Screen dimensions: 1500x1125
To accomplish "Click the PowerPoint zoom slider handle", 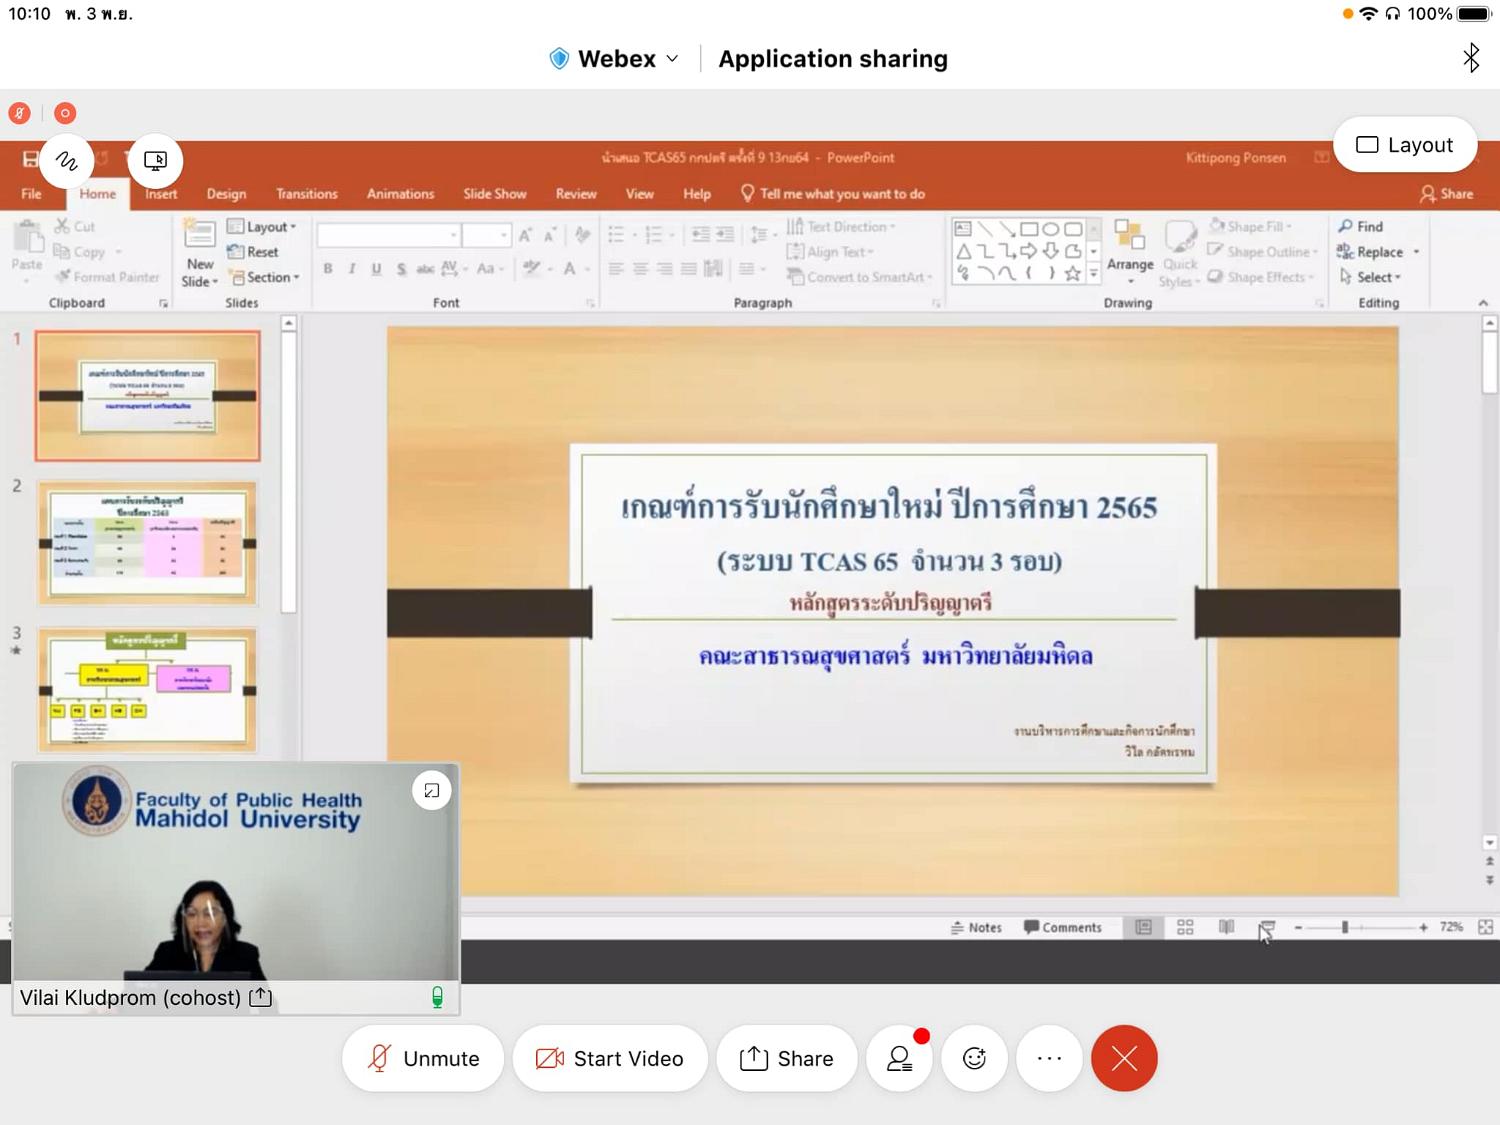I will click(x=1345, y=927).
